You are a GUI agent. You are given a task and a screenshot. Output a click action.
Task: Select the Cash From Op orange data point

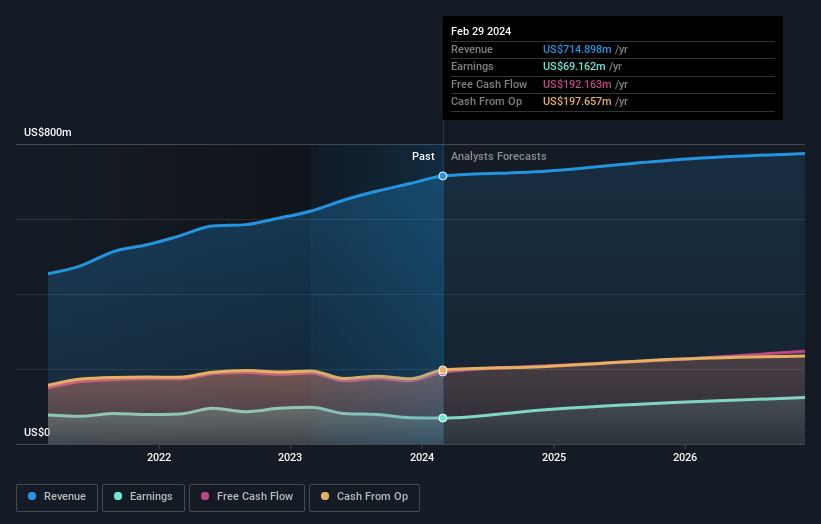pos(443,370)
